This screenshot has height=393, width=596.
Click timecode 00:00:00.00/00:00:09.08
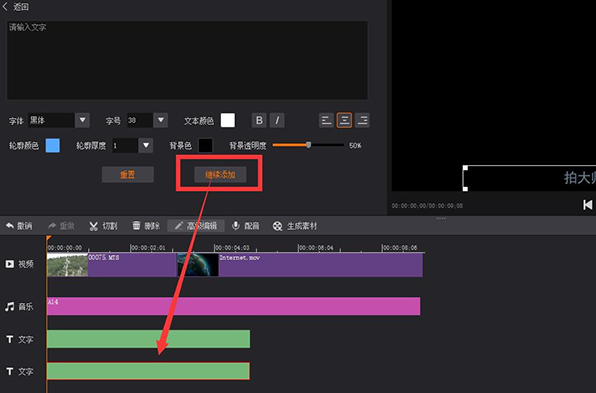[427, 206]
